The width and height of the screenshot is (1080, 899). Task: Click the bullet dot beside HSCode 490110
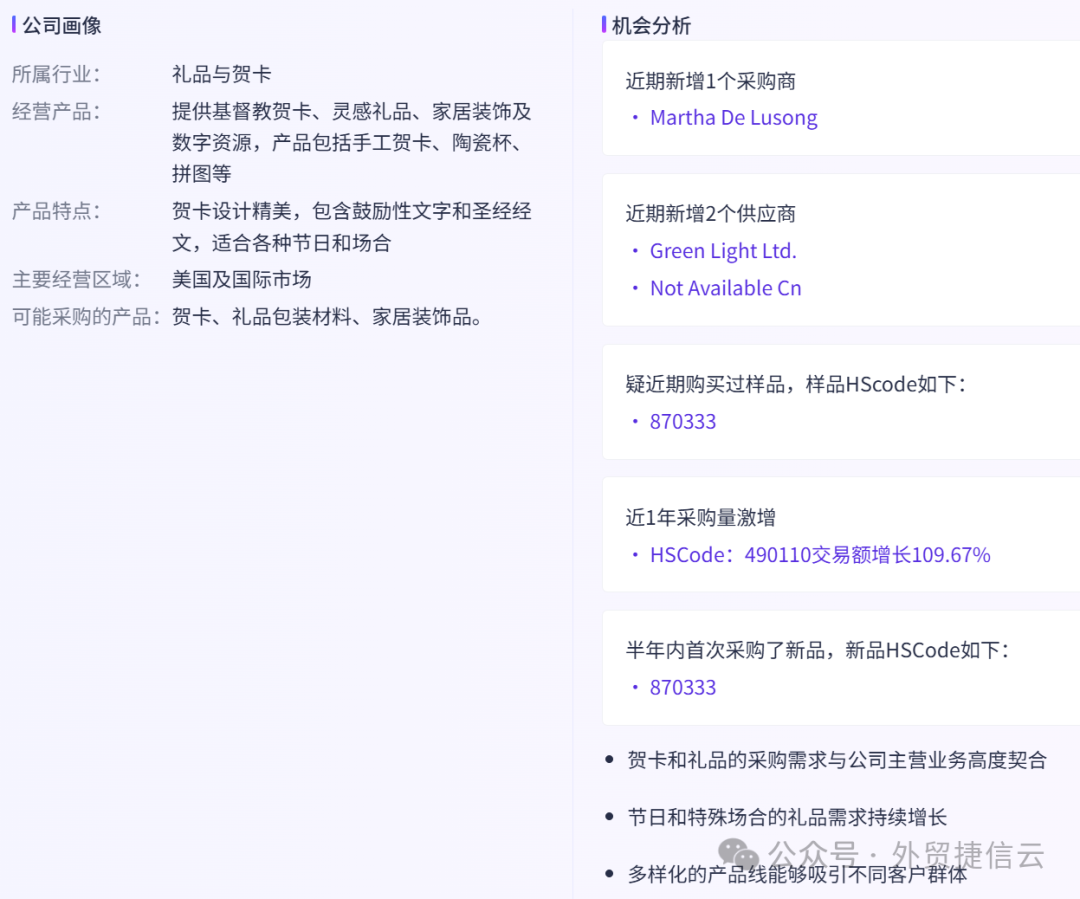pyautogui.click(x=634, y=555)
